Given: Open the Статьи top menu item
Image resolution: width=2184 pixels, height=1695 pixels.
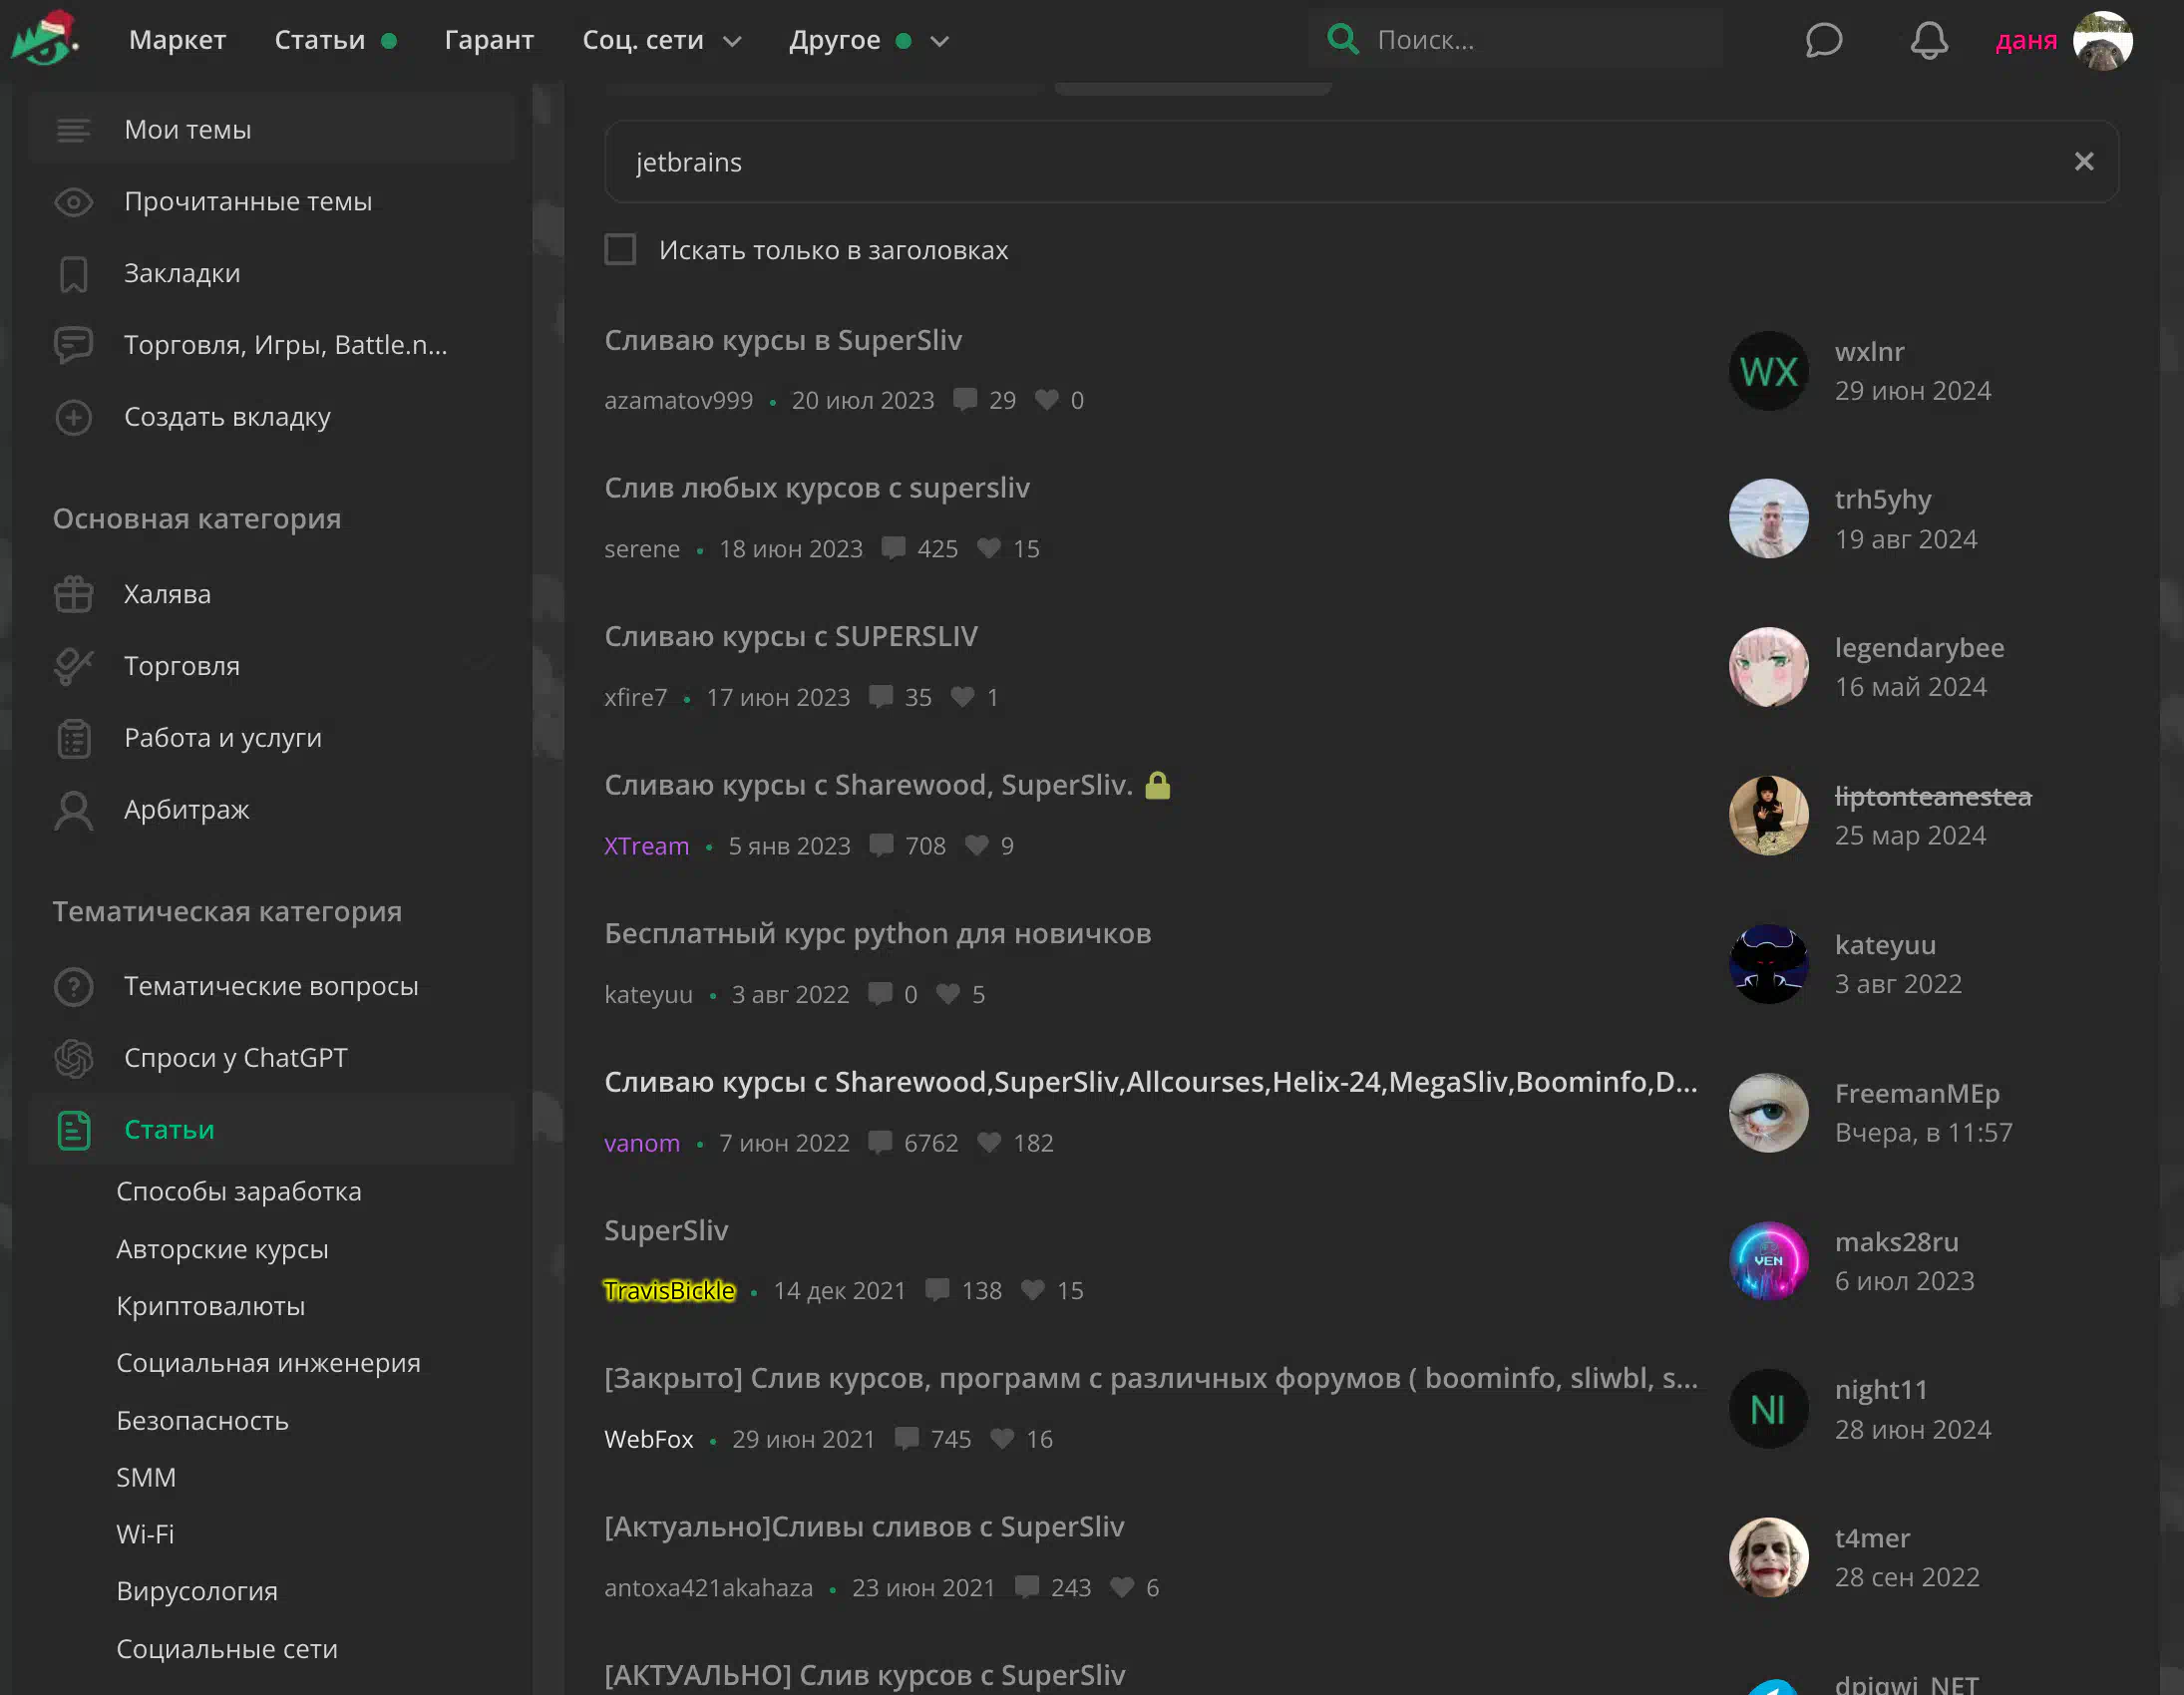Looking at the screenshot, I should click(319, 40).
